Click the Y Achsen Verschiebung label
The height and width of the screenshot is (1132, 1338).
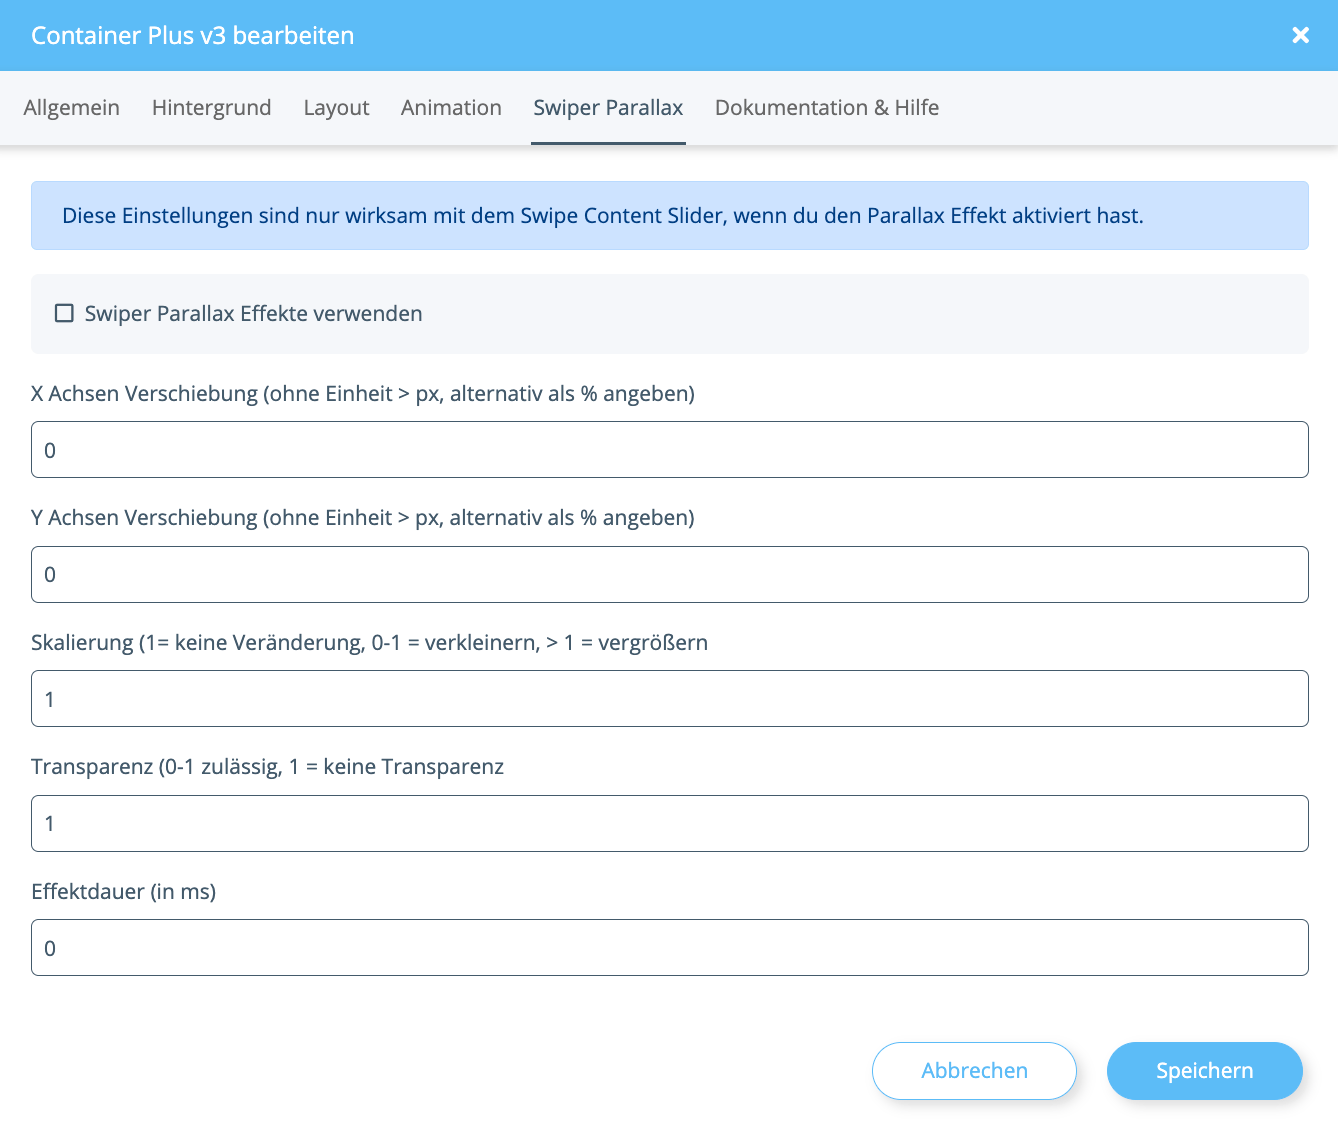pyautogui.click(x=363, y=518)
